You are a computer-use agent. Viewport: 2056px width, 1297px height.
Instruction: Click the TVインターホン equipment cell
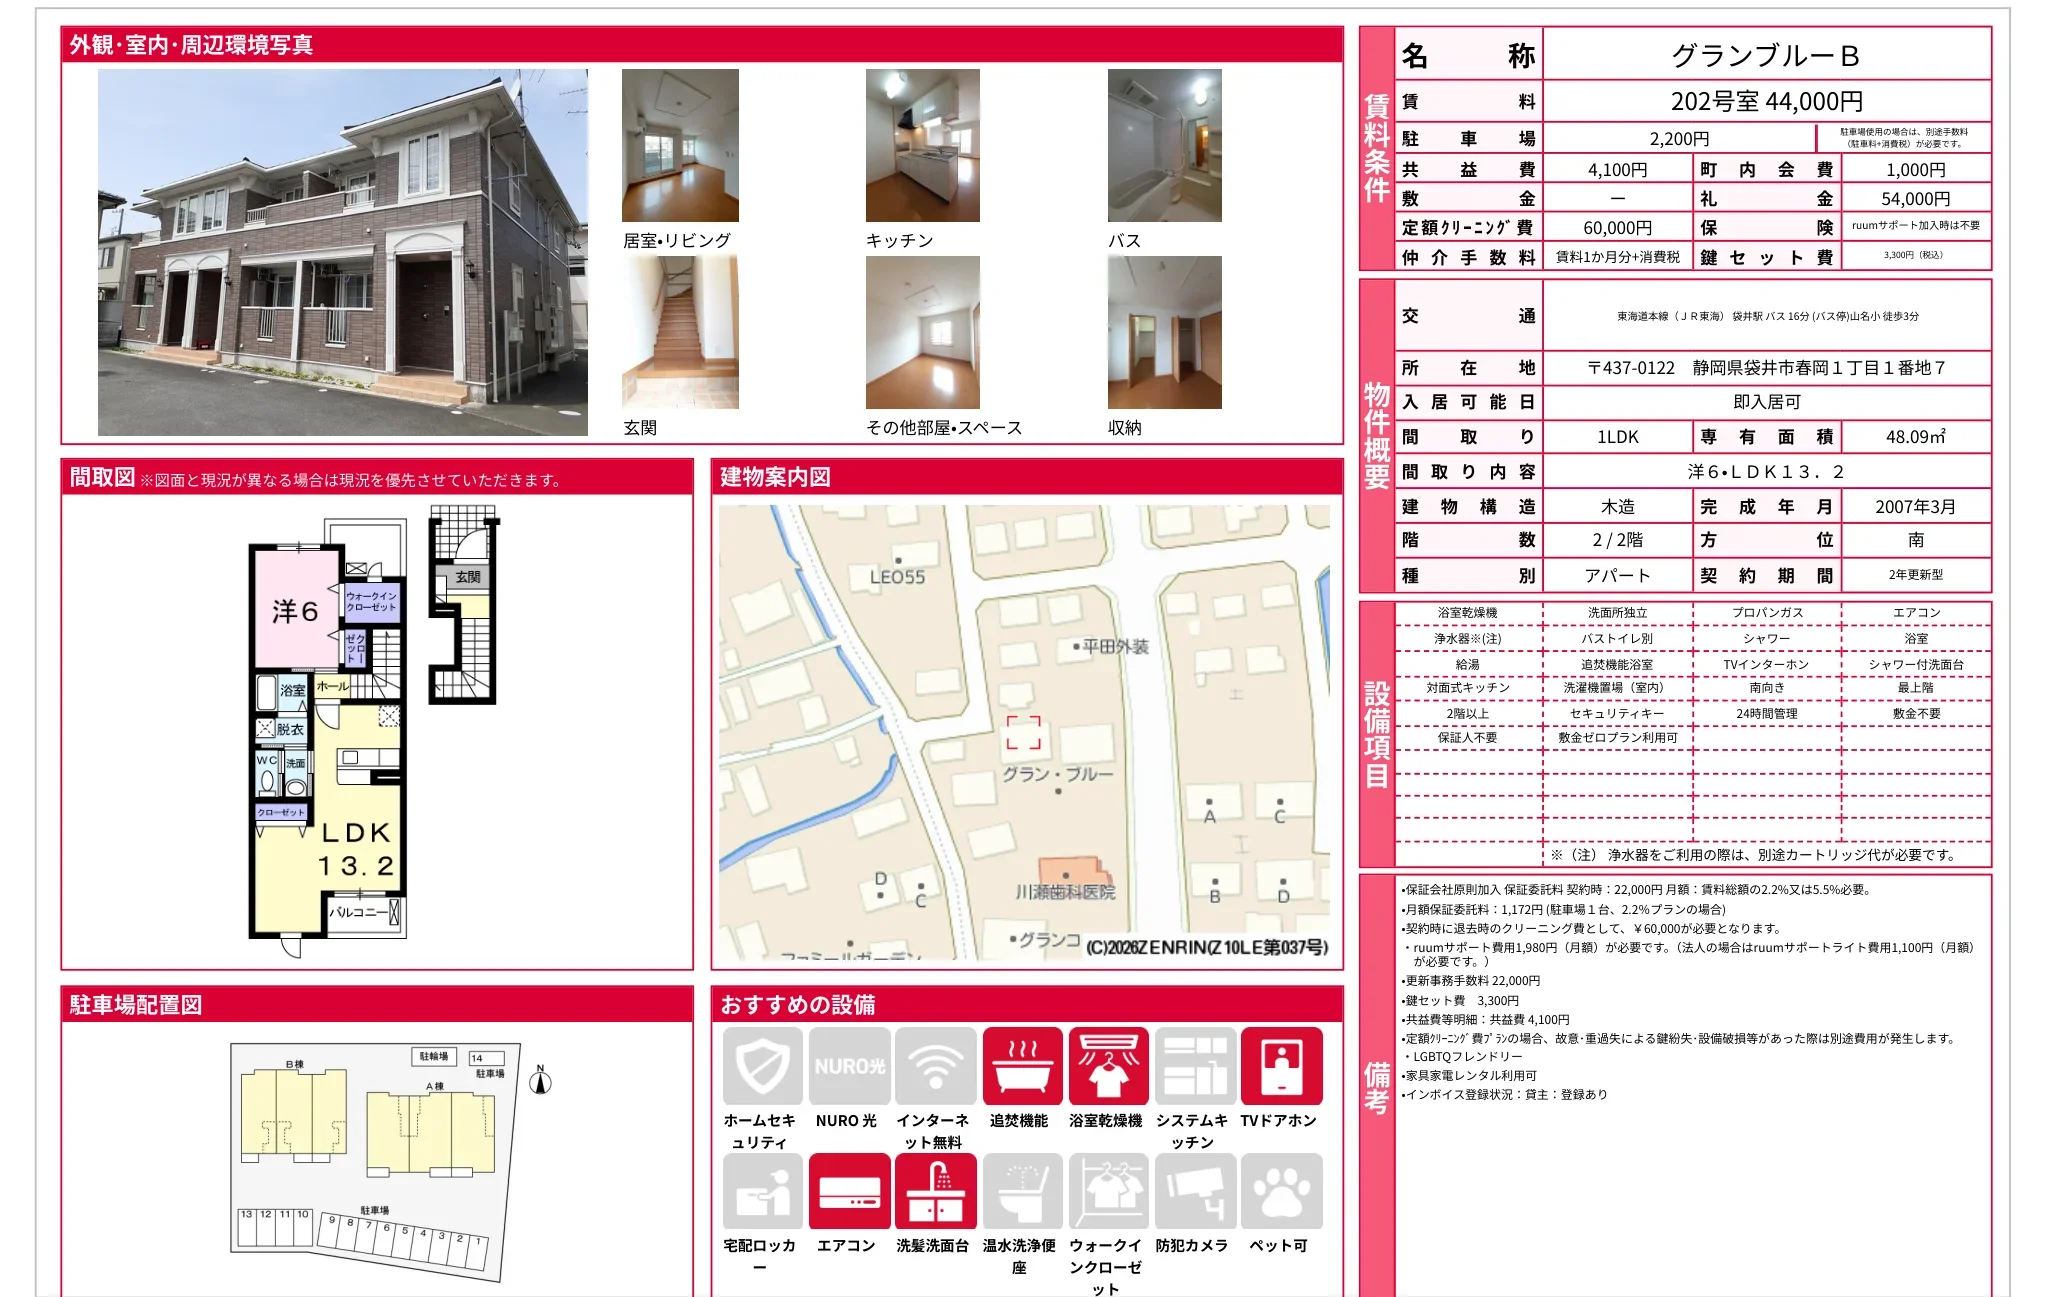tap(1767, 664)
